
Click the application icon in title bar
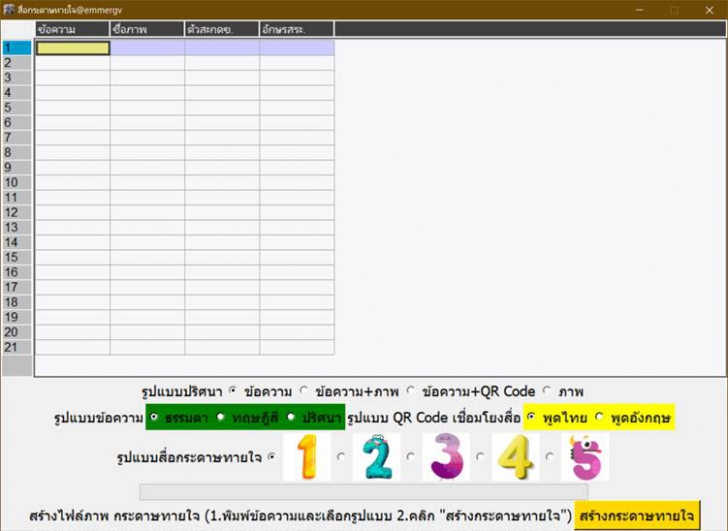pyautogui.click(x=9, y=9)
